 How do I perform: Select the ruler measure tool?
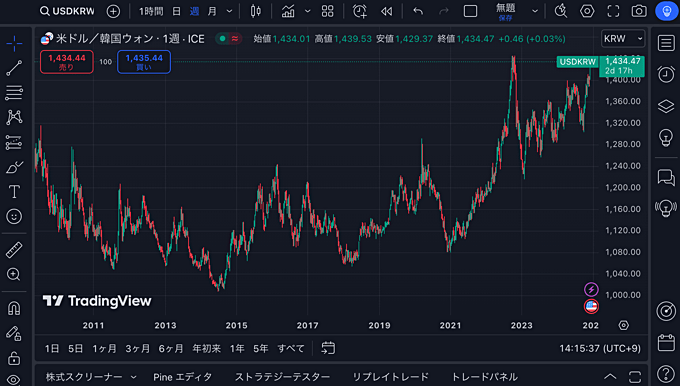pyautogui.click(x=14, y=250)
